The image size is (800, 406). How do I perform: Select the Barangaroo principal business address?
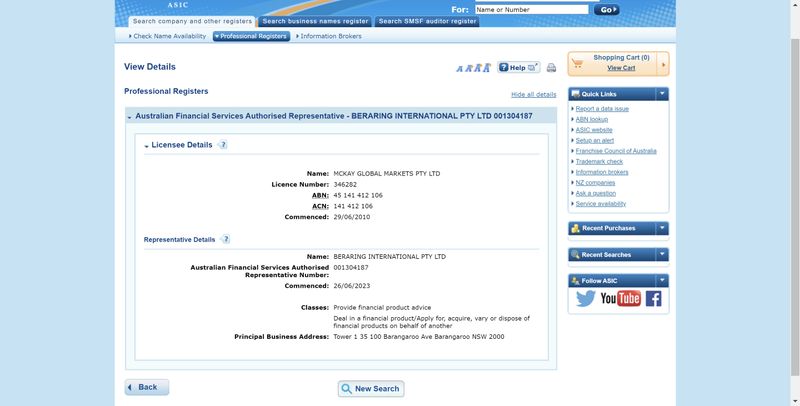419,337
